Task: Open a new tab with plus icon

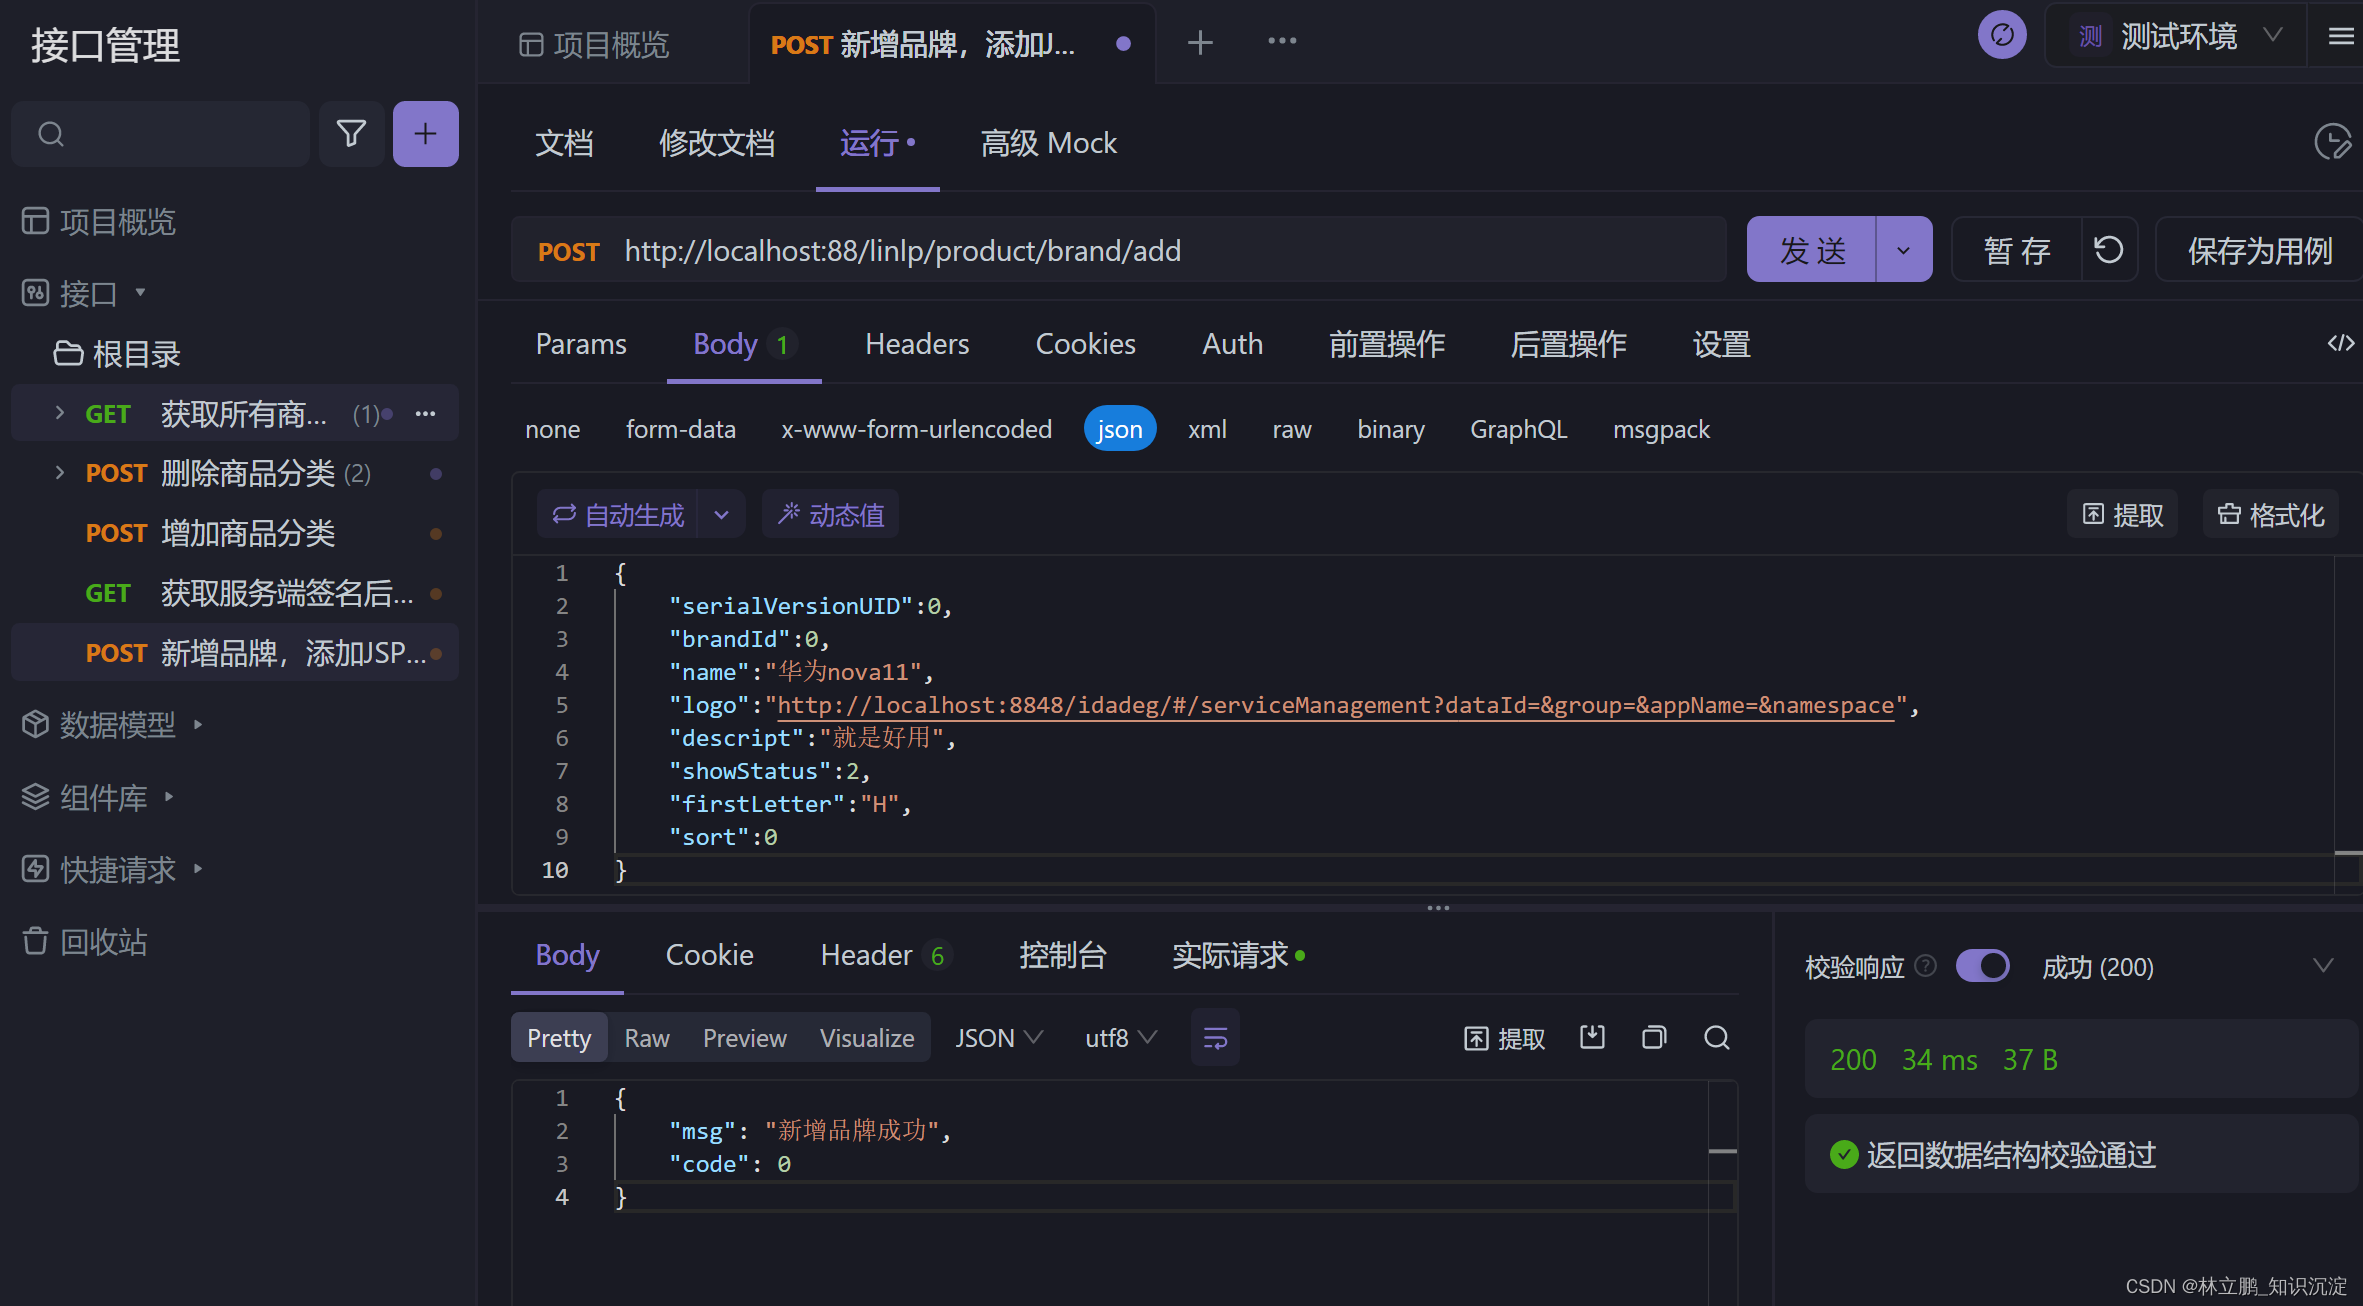Action: click(x=1200, y=42)
